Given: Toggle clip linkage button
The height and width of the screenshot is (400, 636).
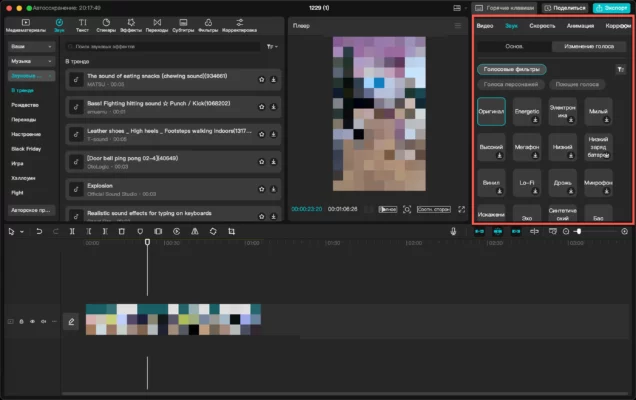Looking at the screenshot, I should [516, 231].
